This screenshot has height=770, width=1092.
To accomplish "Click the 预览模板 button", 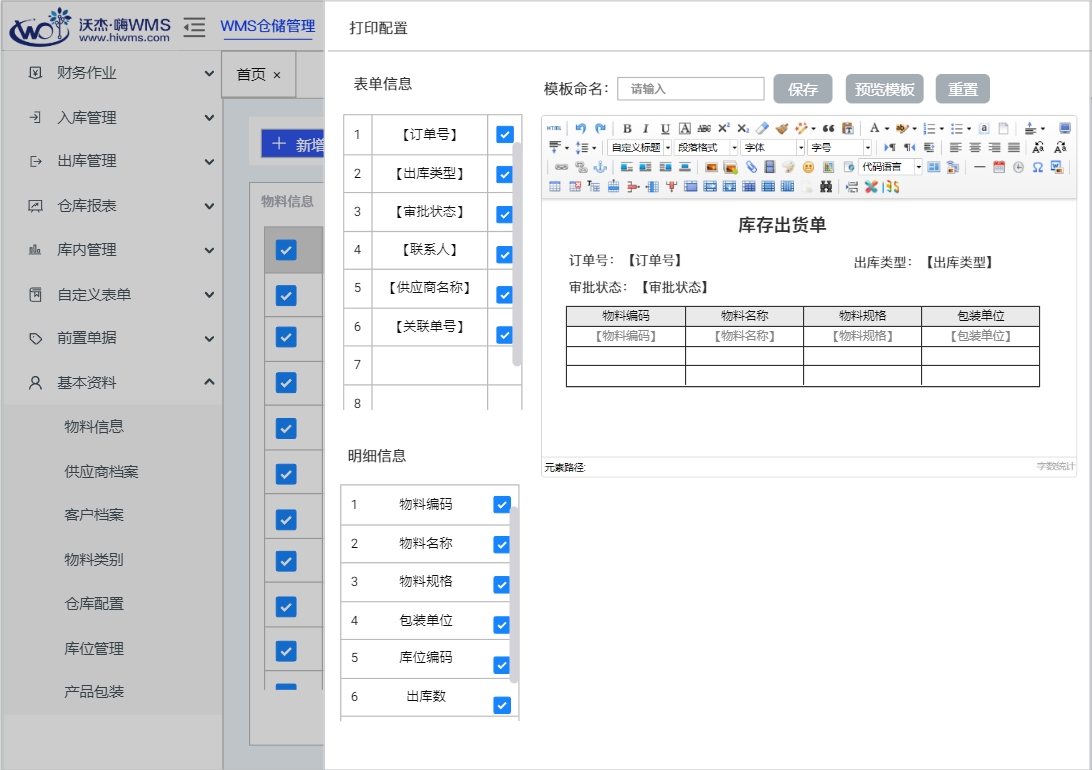I will pos(884,89).
